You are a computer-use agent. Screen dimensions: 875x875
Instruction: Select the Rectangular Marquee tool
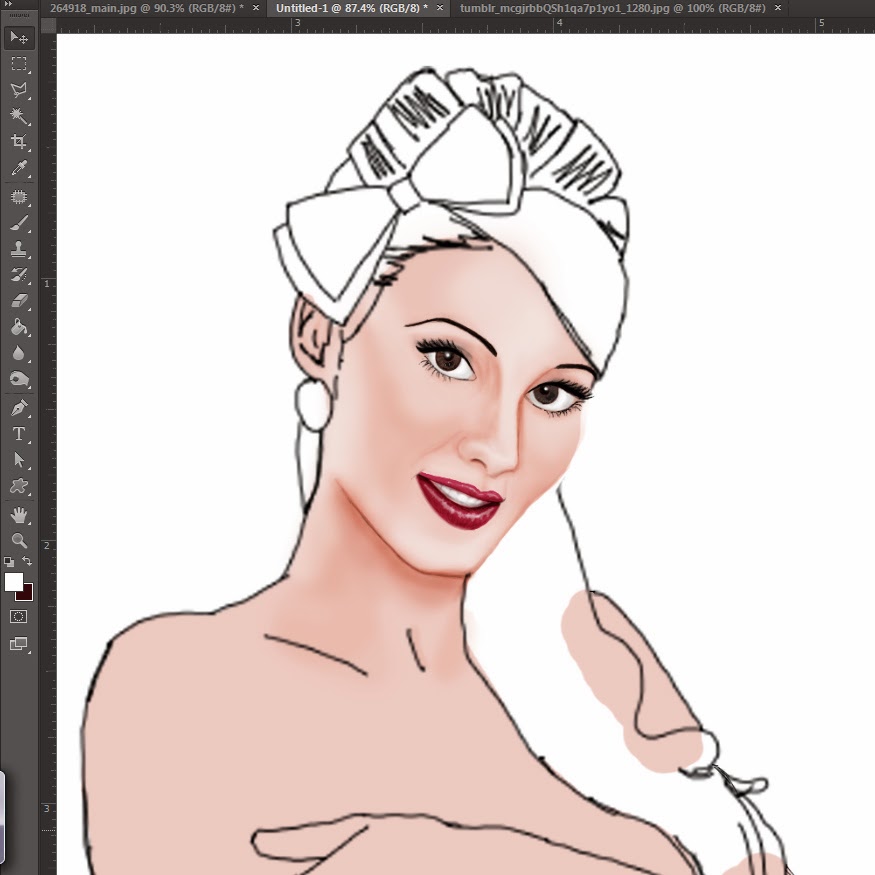tap(19, 64)
